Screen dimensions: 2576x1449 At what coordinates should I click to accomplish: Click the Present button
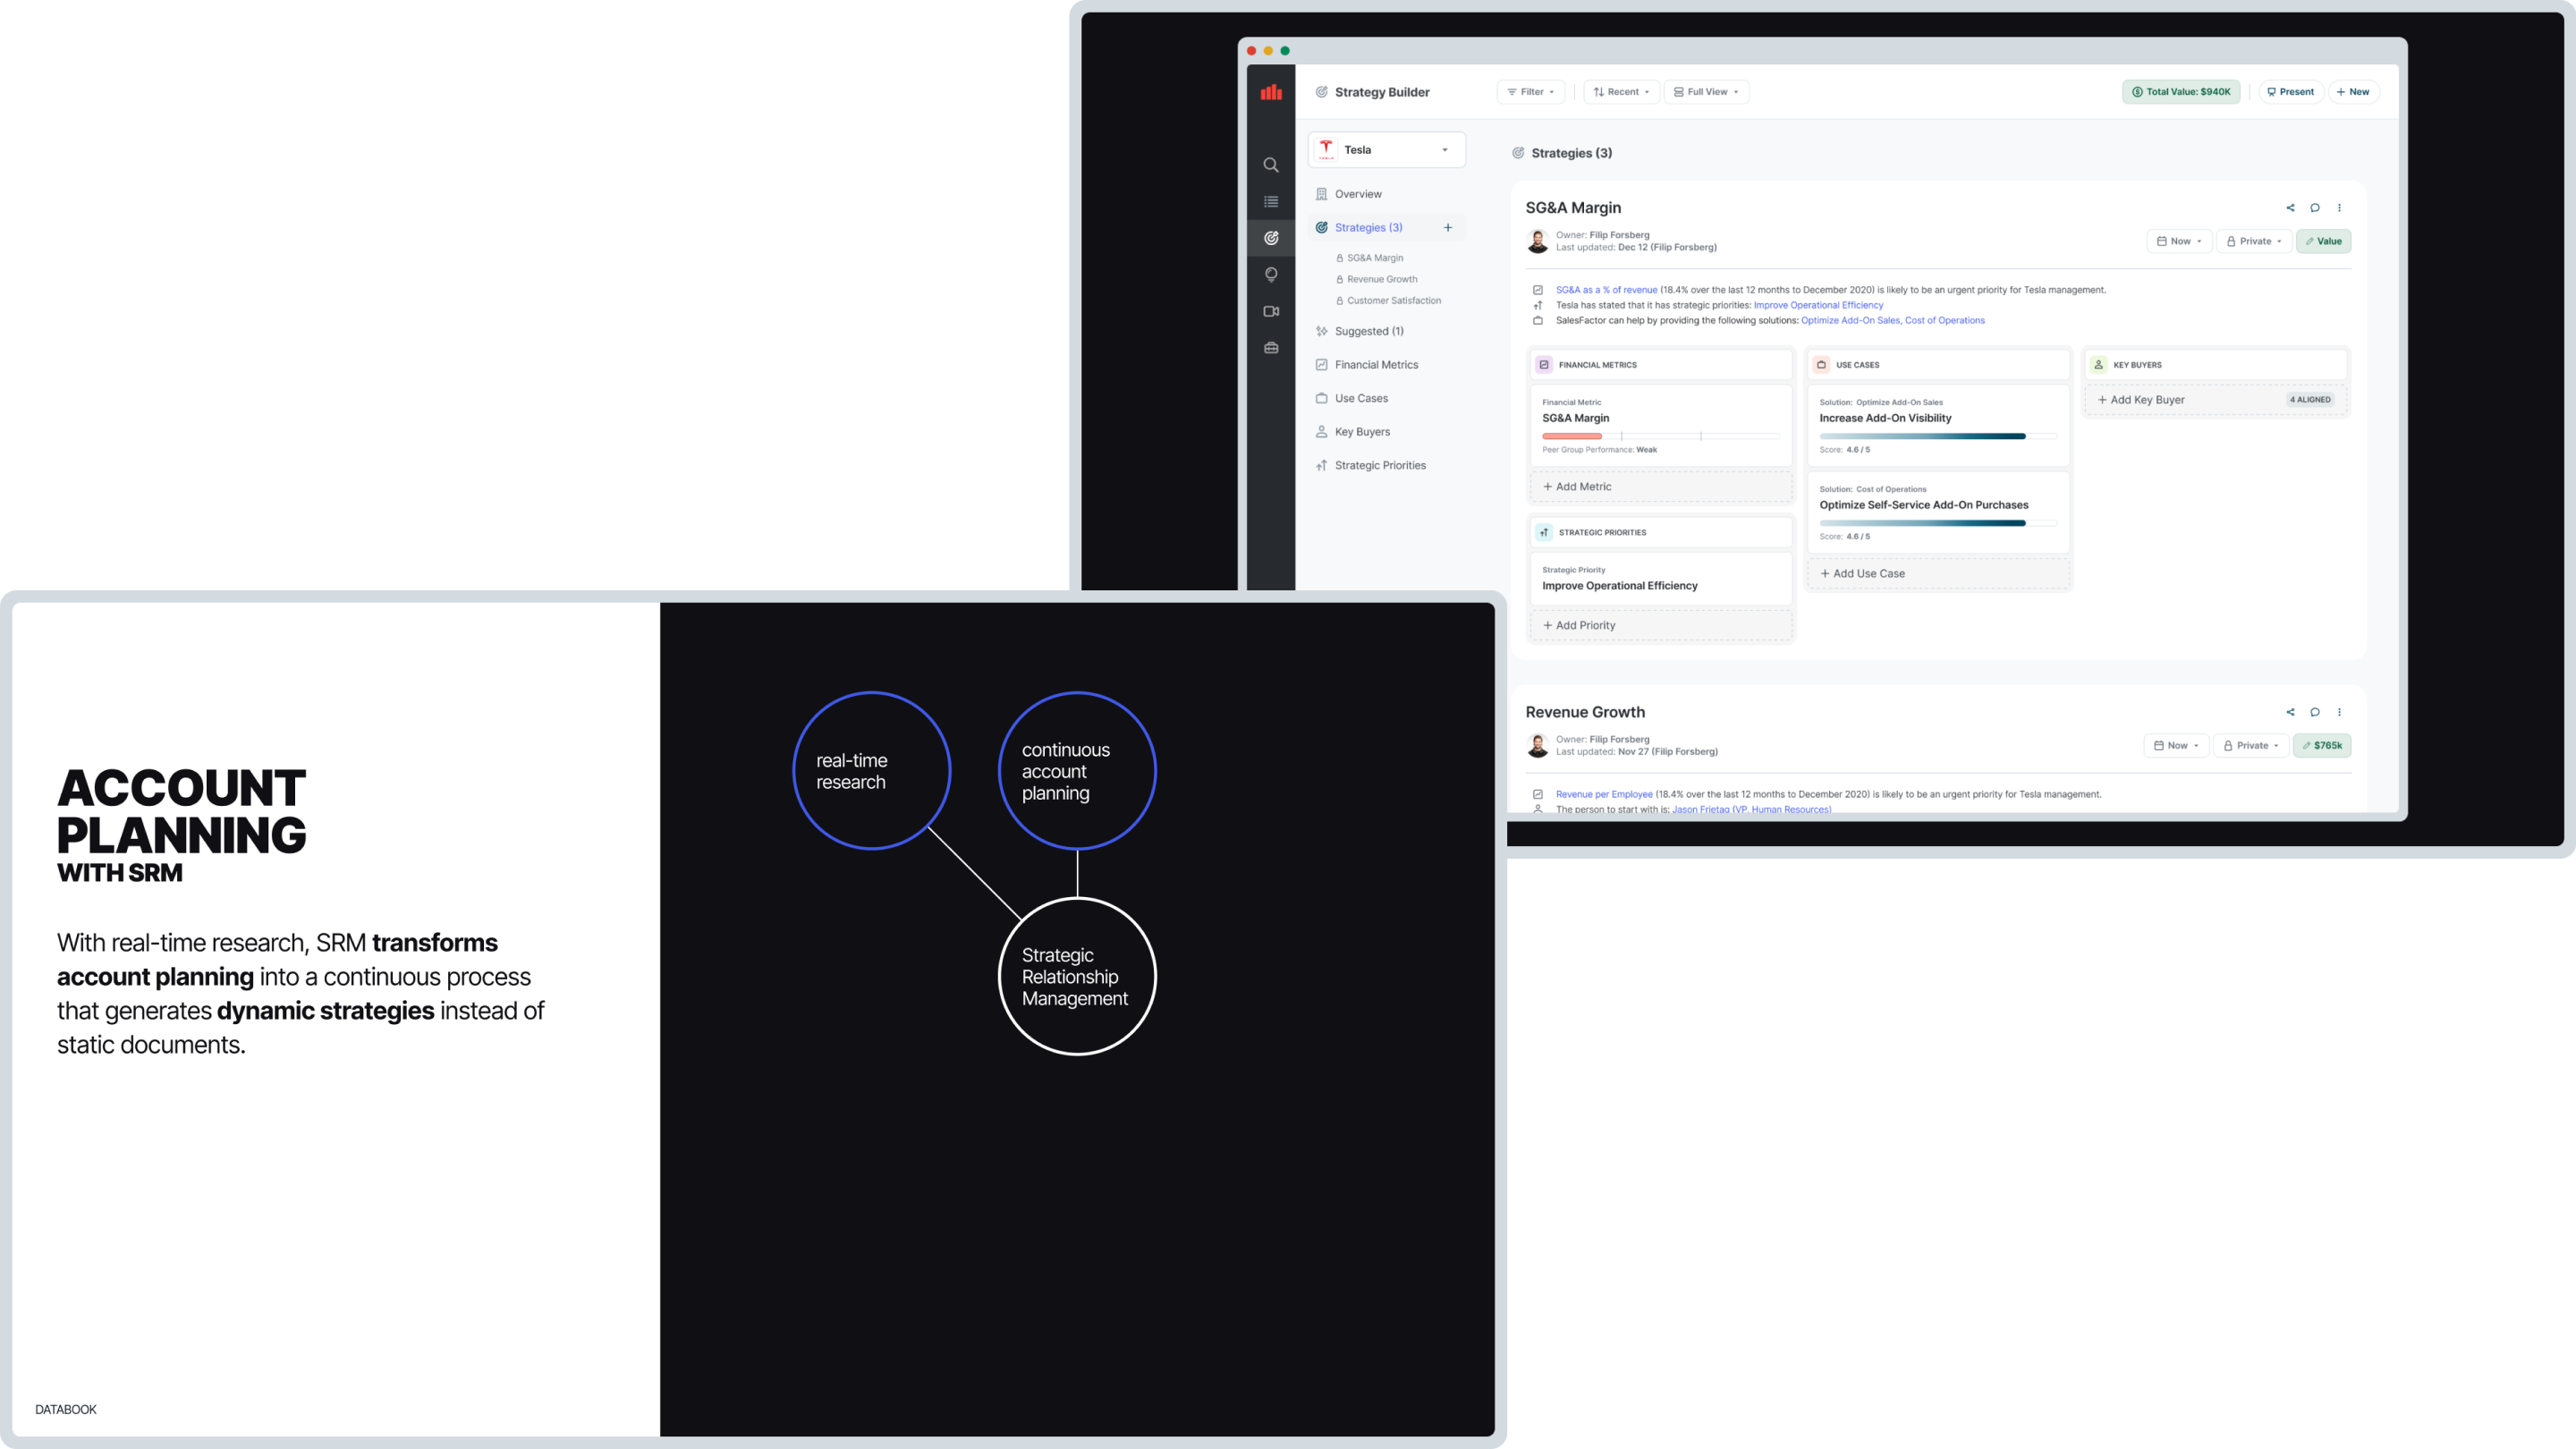pyautogui.click(x=2290, y=92)
